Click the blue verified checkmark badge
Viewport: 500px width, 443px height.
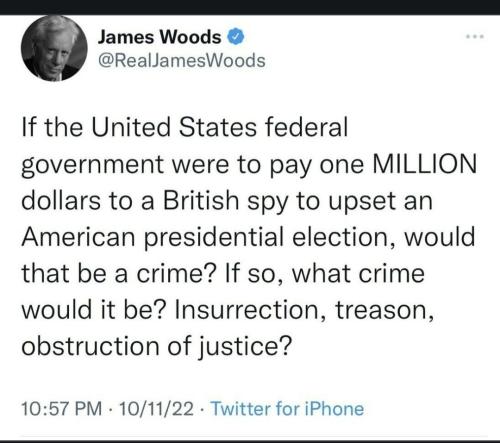236,37
